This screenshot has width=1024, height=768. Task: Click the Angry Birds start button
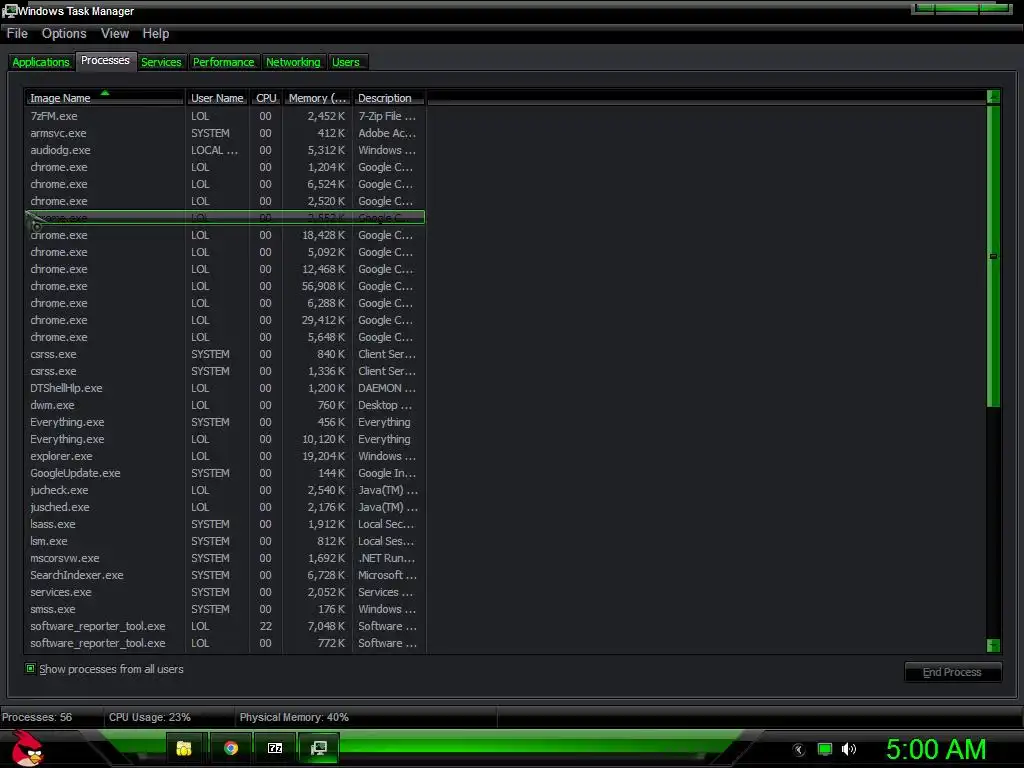27,748
